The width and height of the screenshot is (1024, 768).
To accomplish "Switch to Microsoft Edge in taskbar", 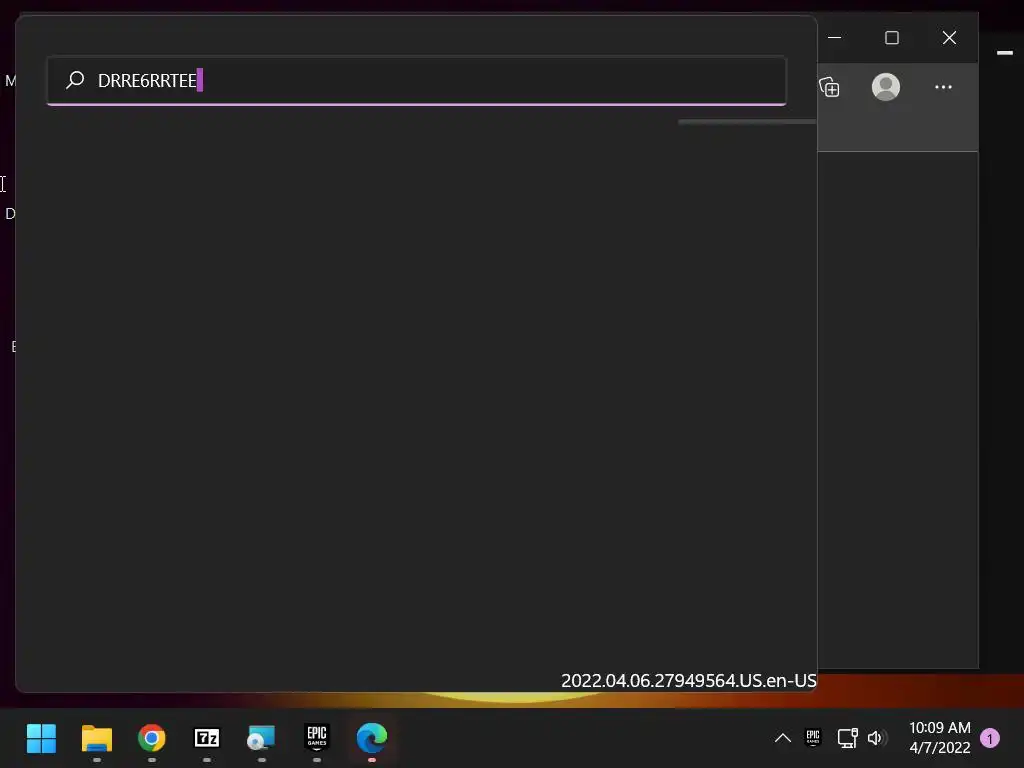I will pyautogui.click(x=372, y=739).
